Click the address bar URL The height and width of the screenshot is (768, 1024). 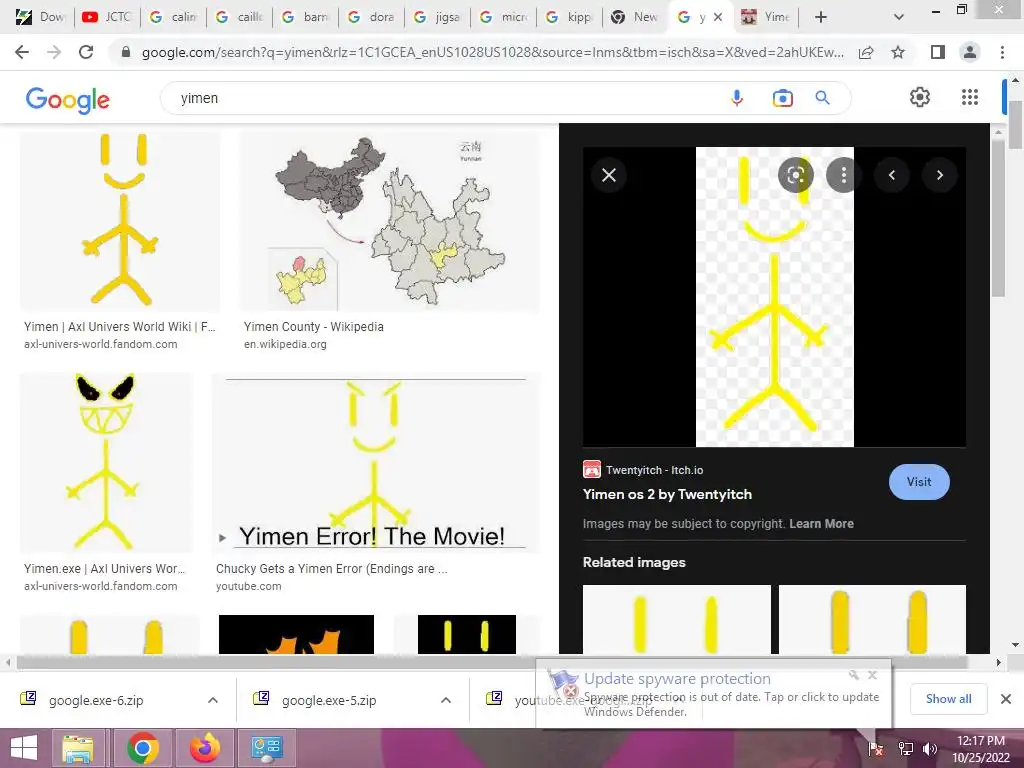(492, 52)
